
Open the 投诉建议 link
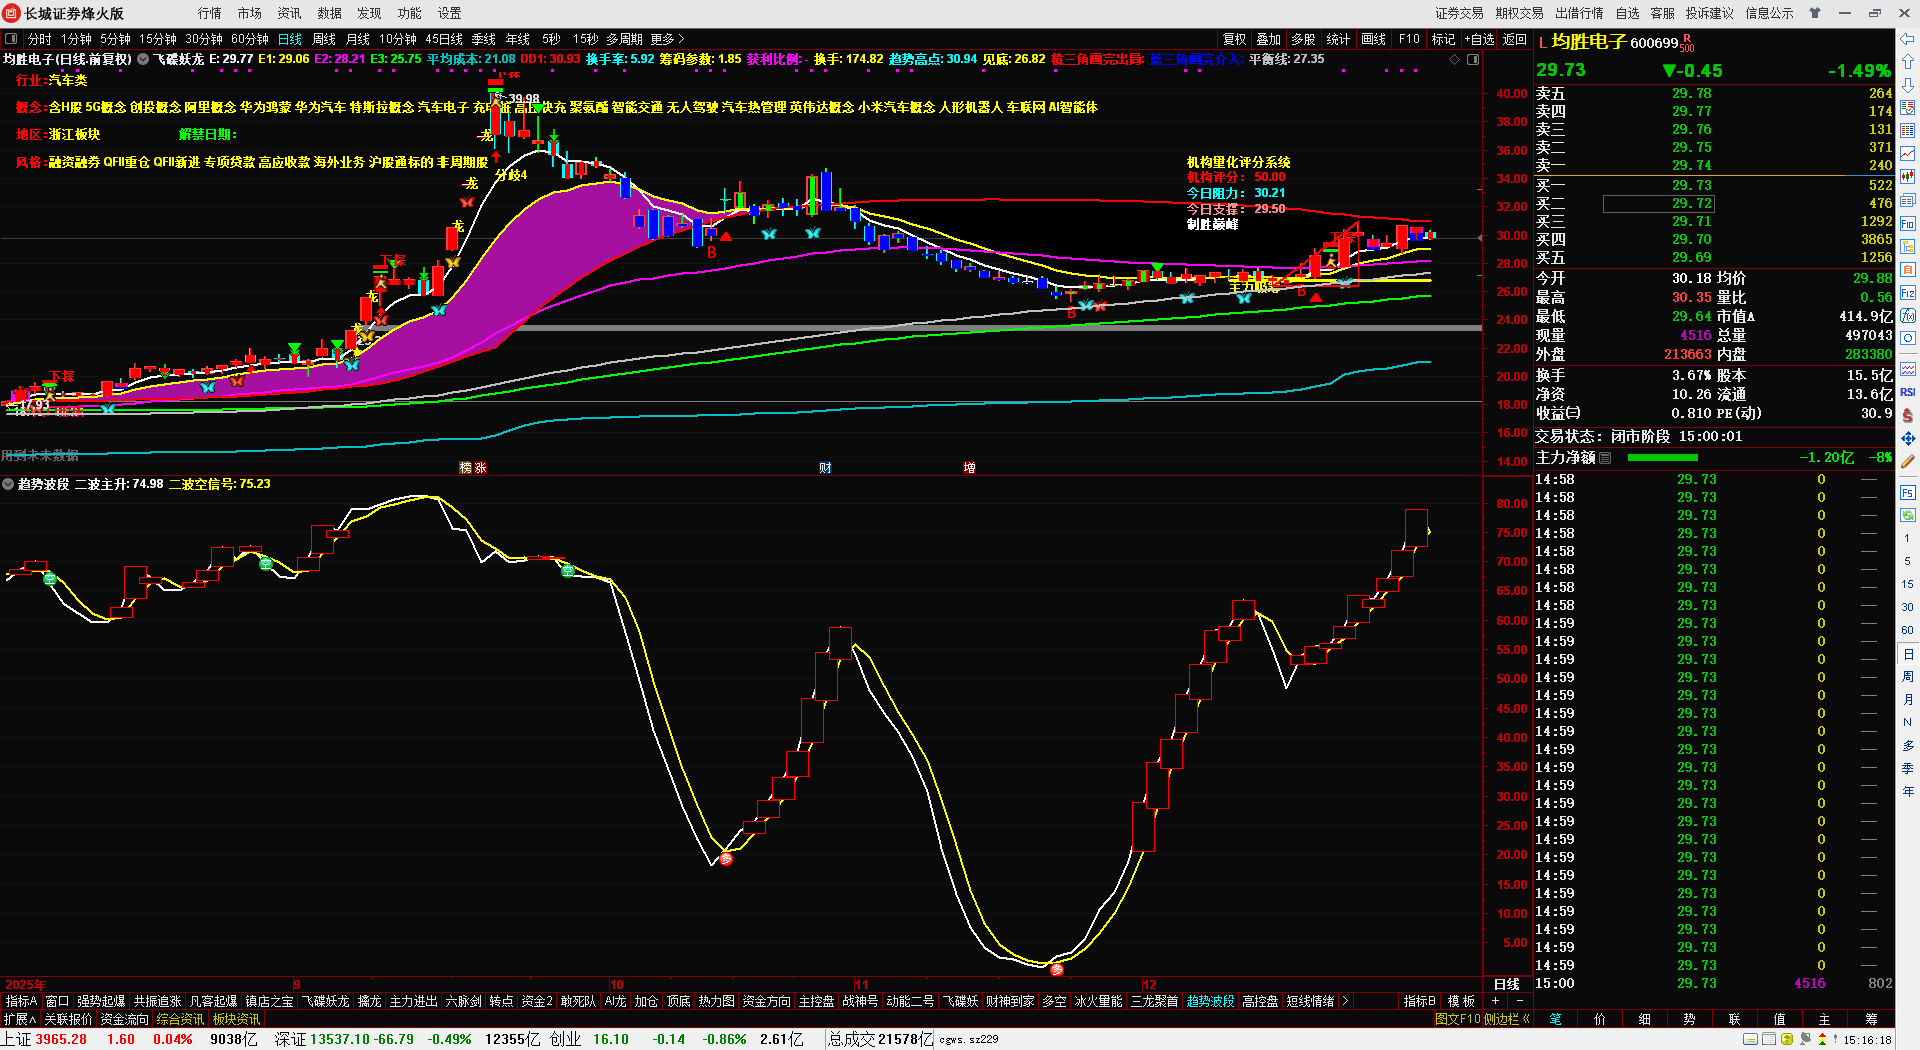coord(1710,13)
